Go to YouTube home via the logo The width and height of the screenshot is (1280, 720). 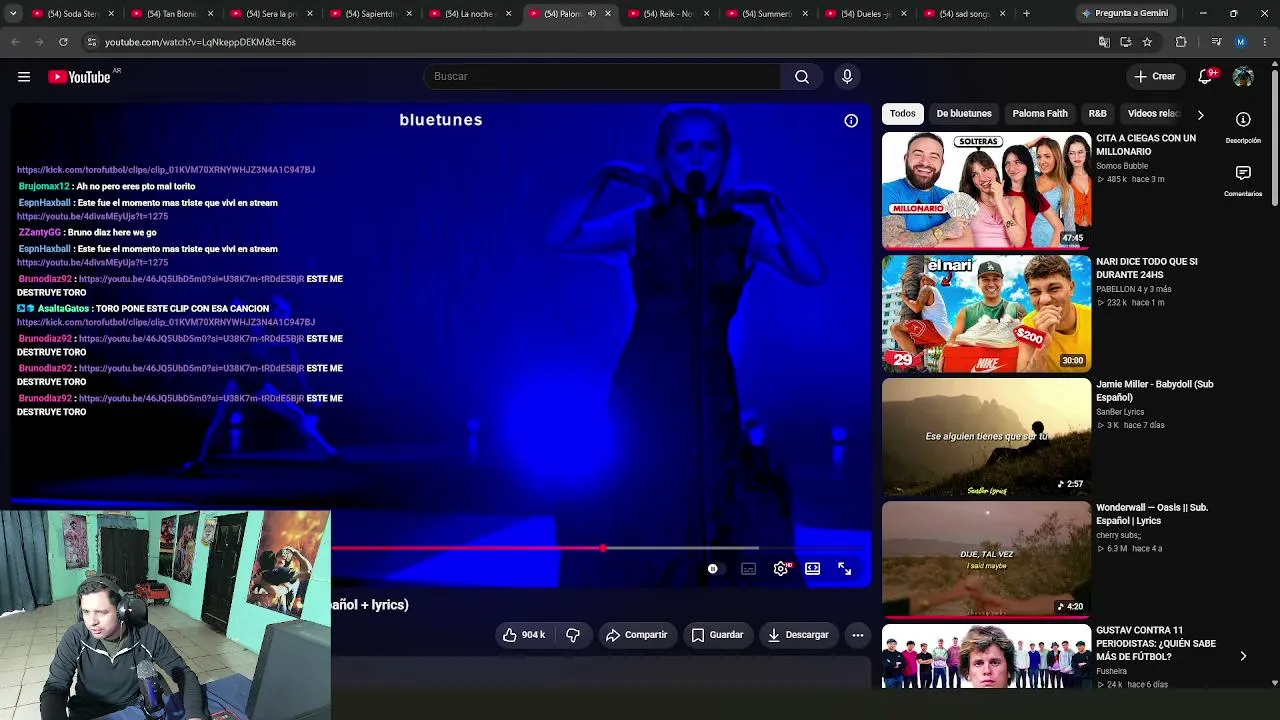point(79,77)
